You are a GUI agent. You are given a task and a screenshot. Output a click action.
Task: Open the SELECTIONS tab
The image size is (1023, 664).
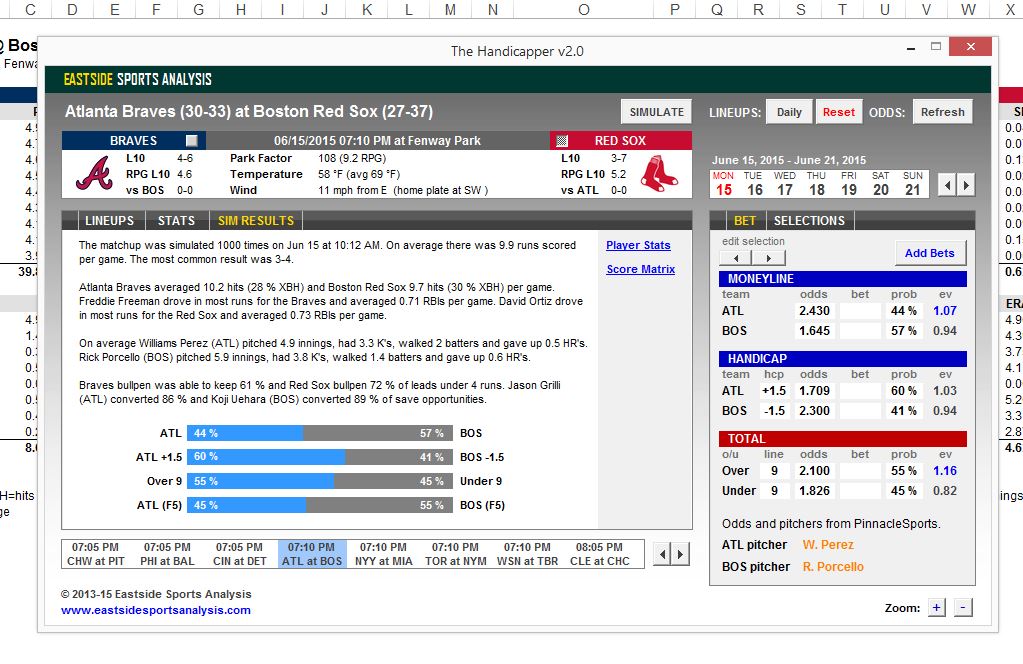(x=809, y=221)
